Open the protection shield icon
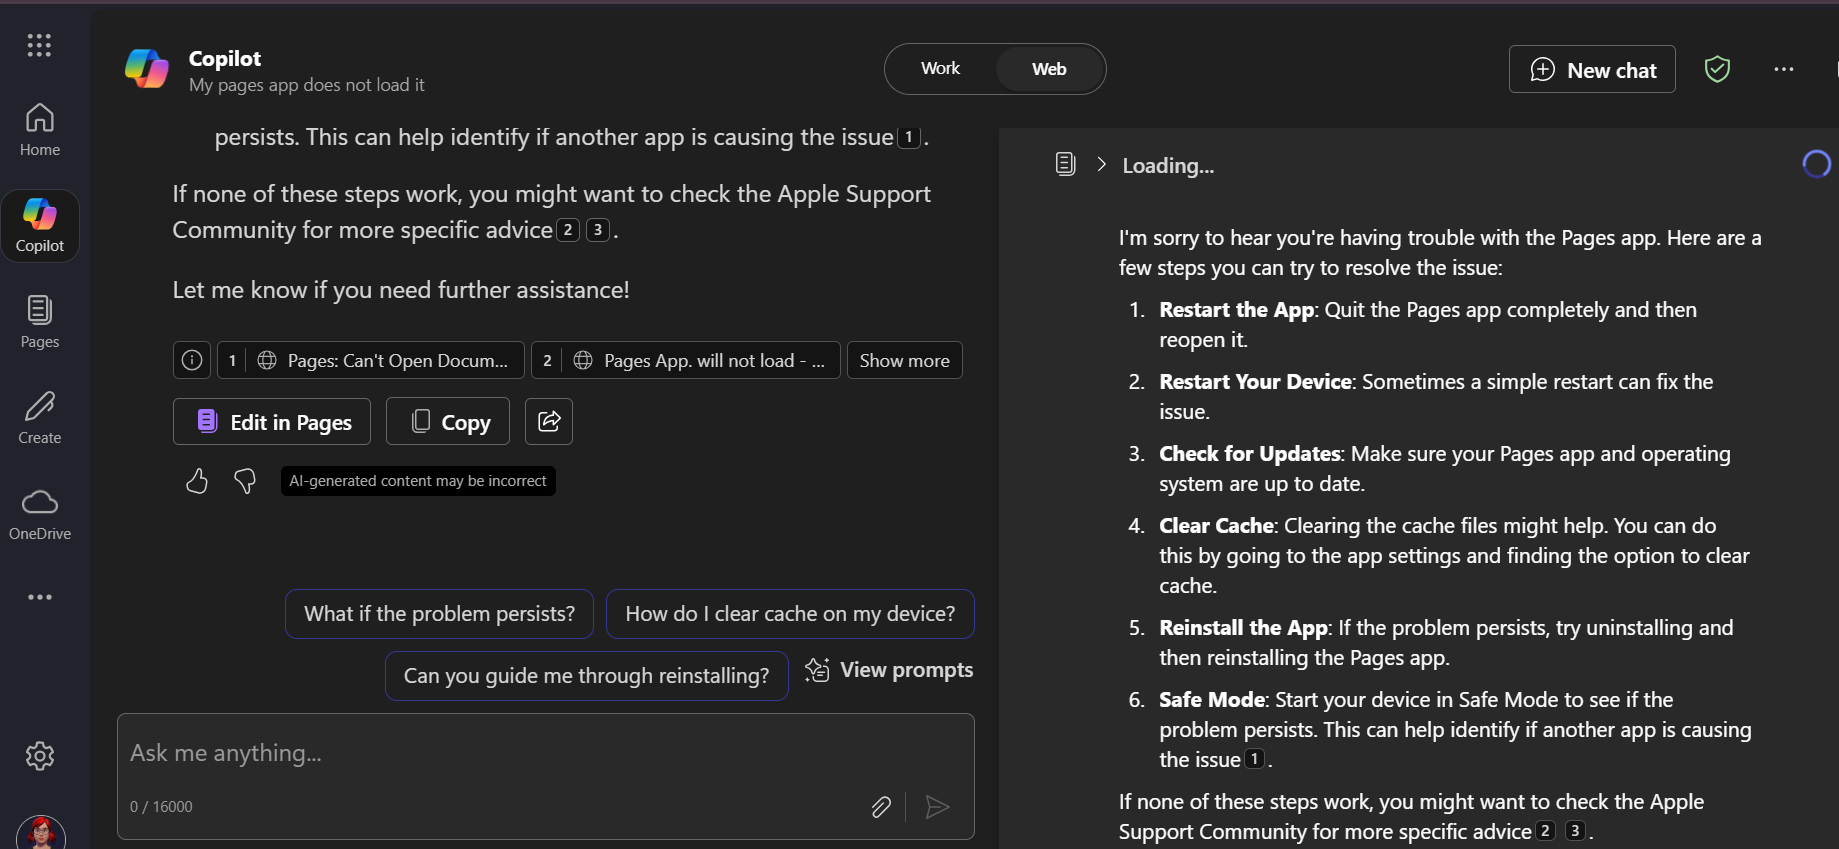 click(x=1717, y=69)
